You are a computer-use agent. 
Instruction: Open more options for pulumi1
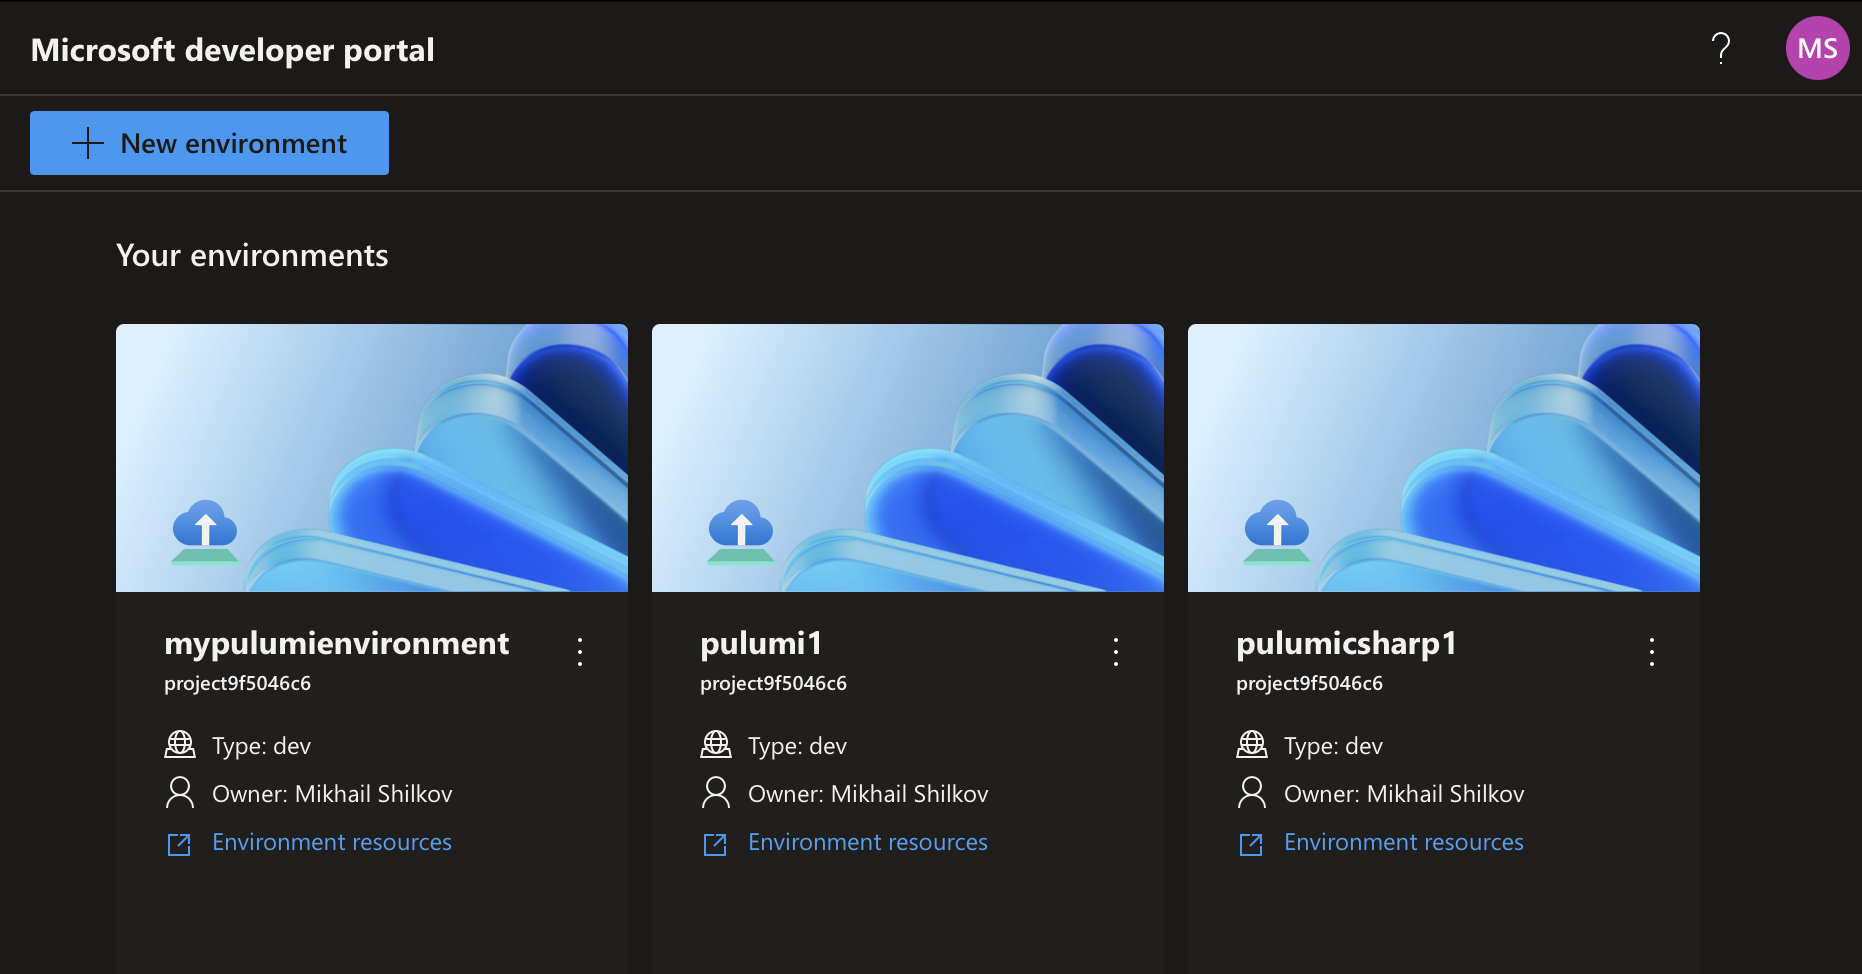(1116, 652)
